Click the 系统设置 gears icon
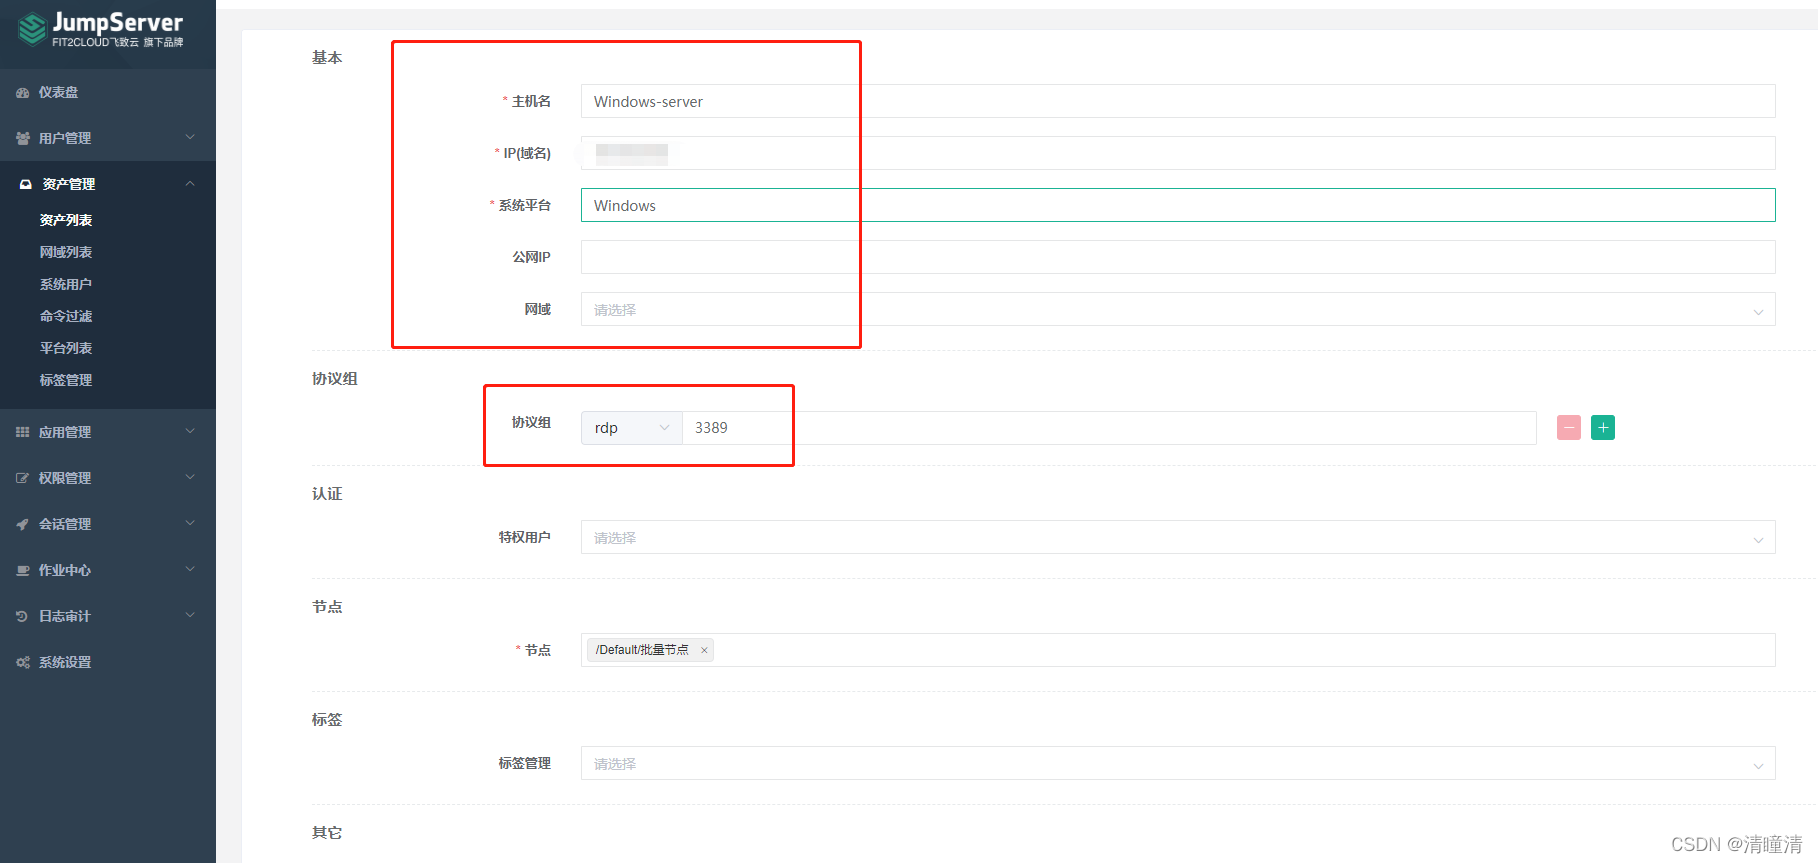Image resolution: width=1818 pixels, height=863 pixels. [22, 662]
